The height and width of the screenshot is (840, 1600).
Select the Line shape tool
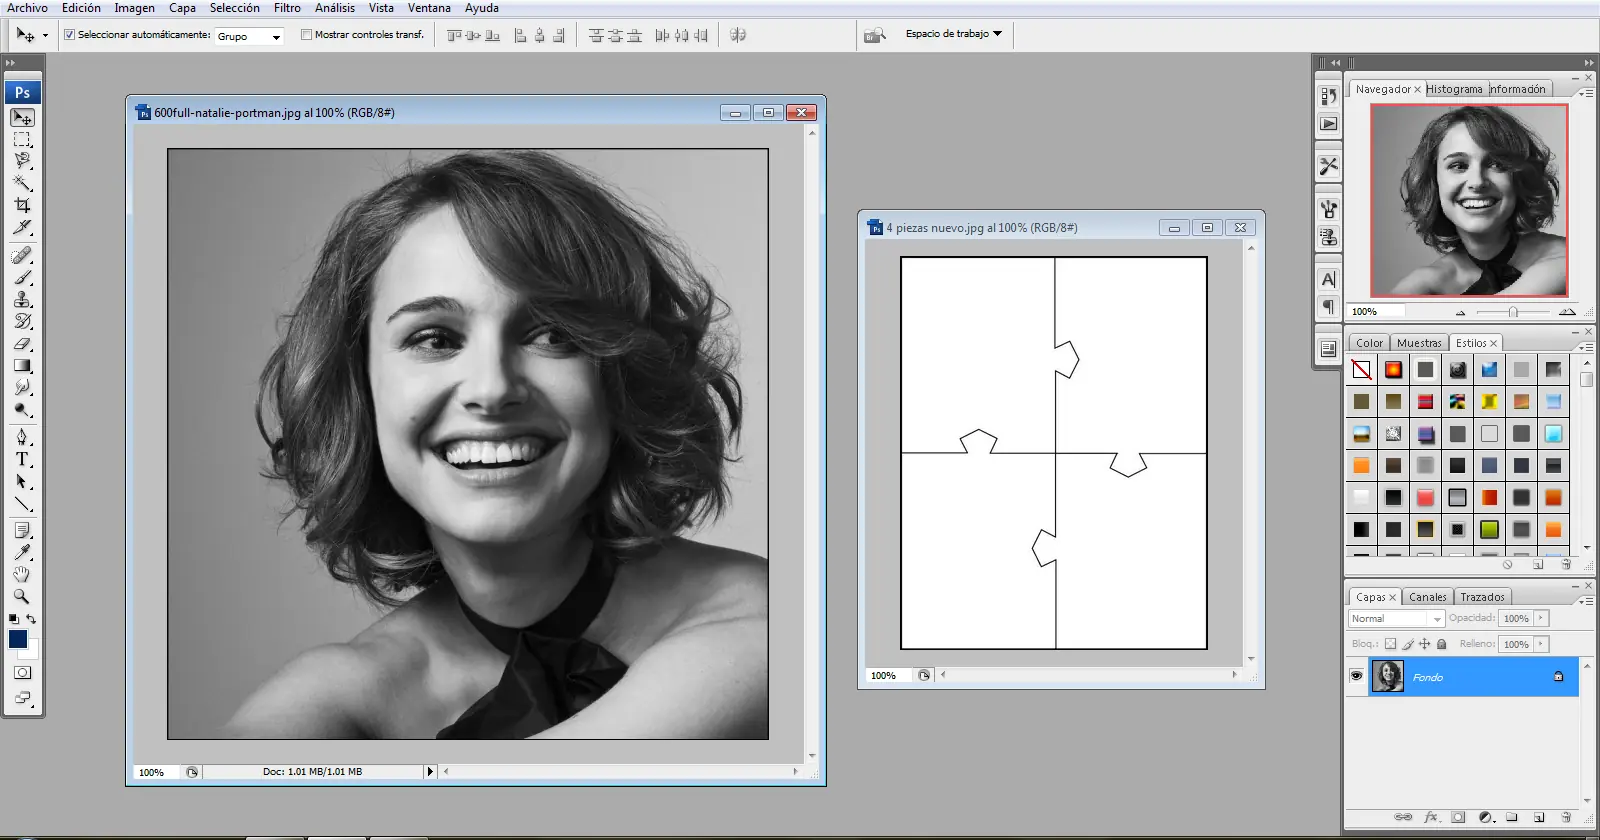[22, 503]
